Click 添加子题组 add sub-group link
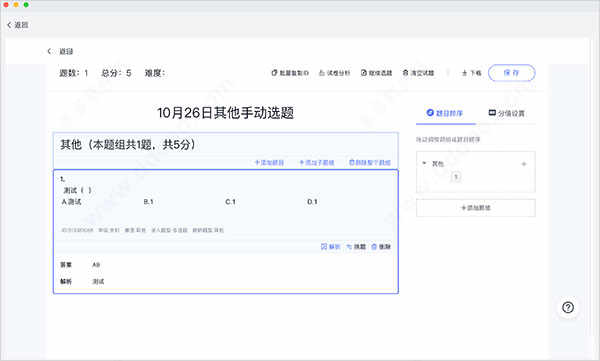600x361 pixels. (x=317, y=162)
